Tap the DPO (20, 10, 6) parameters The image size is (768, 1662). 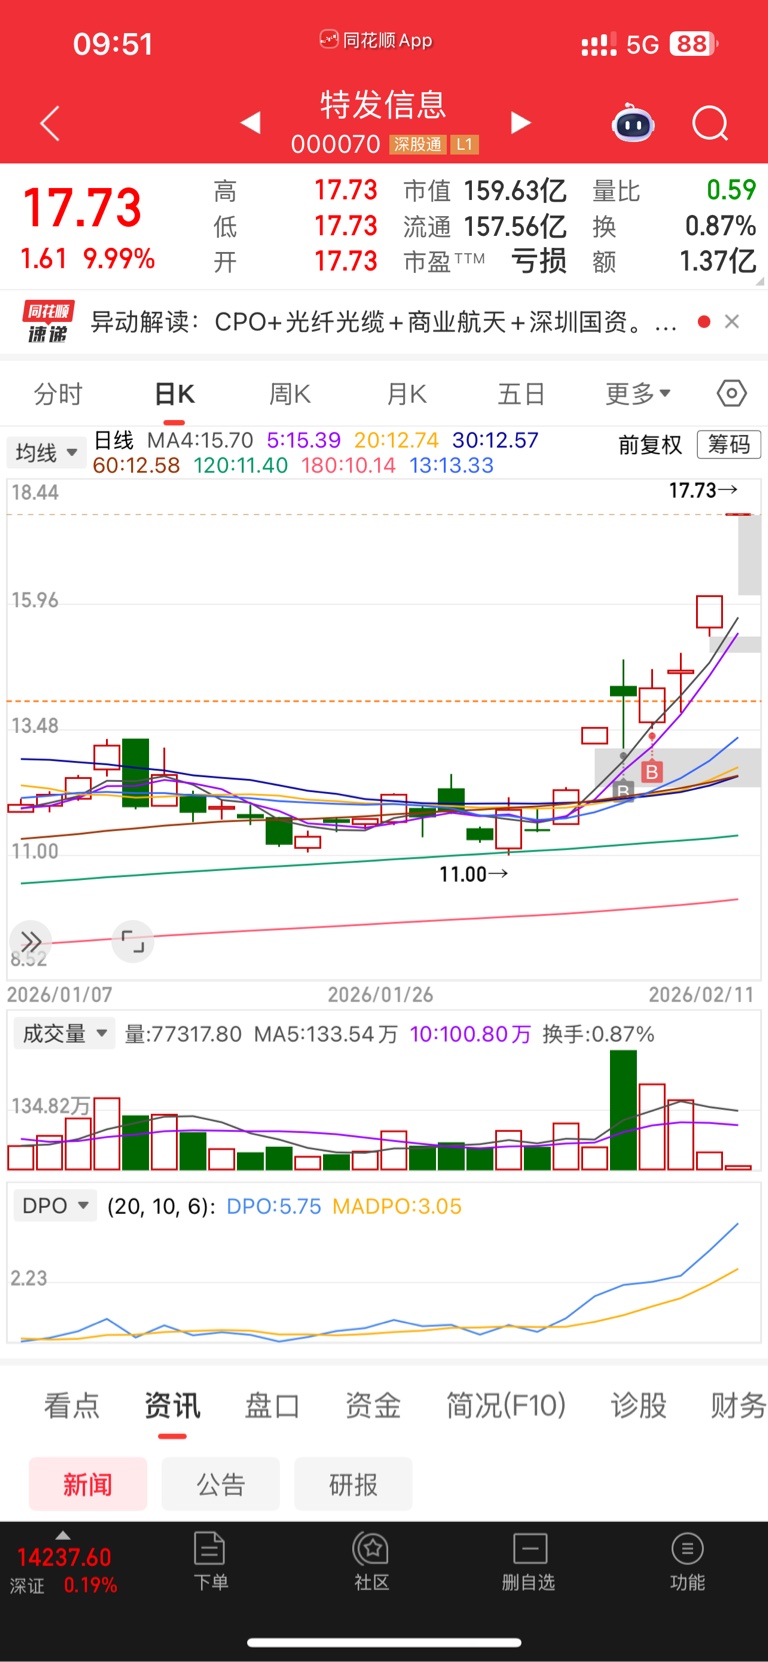pos(161,1206)
